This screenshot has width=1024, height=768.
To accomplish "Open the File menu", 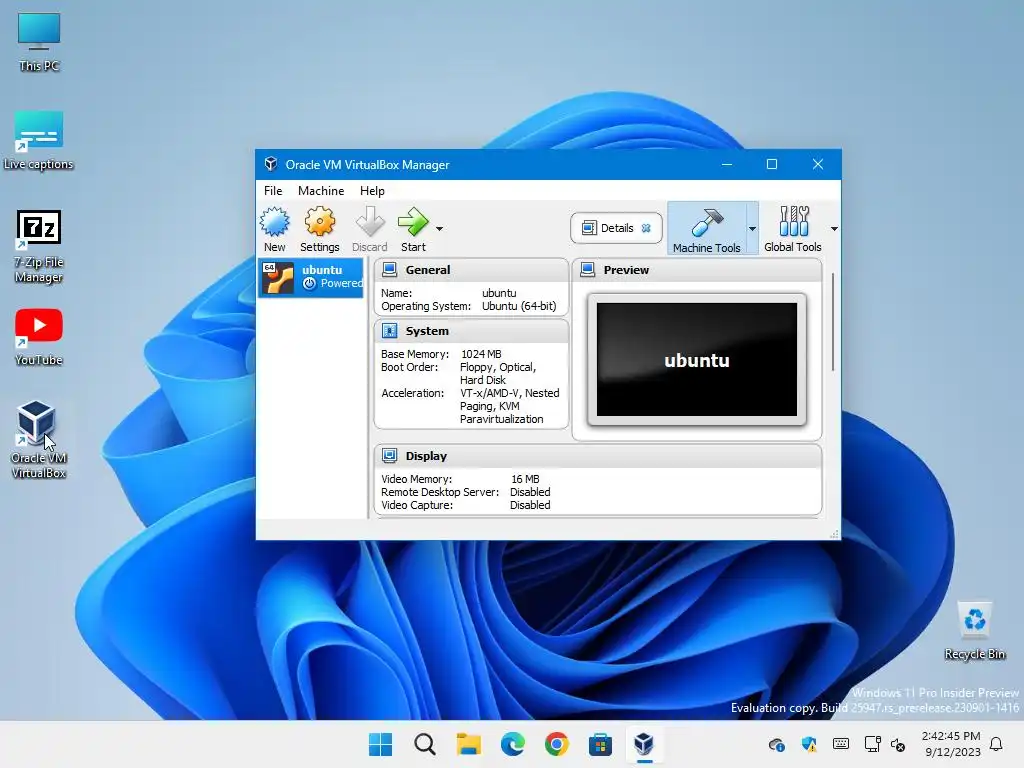I will tap(273, 191).
